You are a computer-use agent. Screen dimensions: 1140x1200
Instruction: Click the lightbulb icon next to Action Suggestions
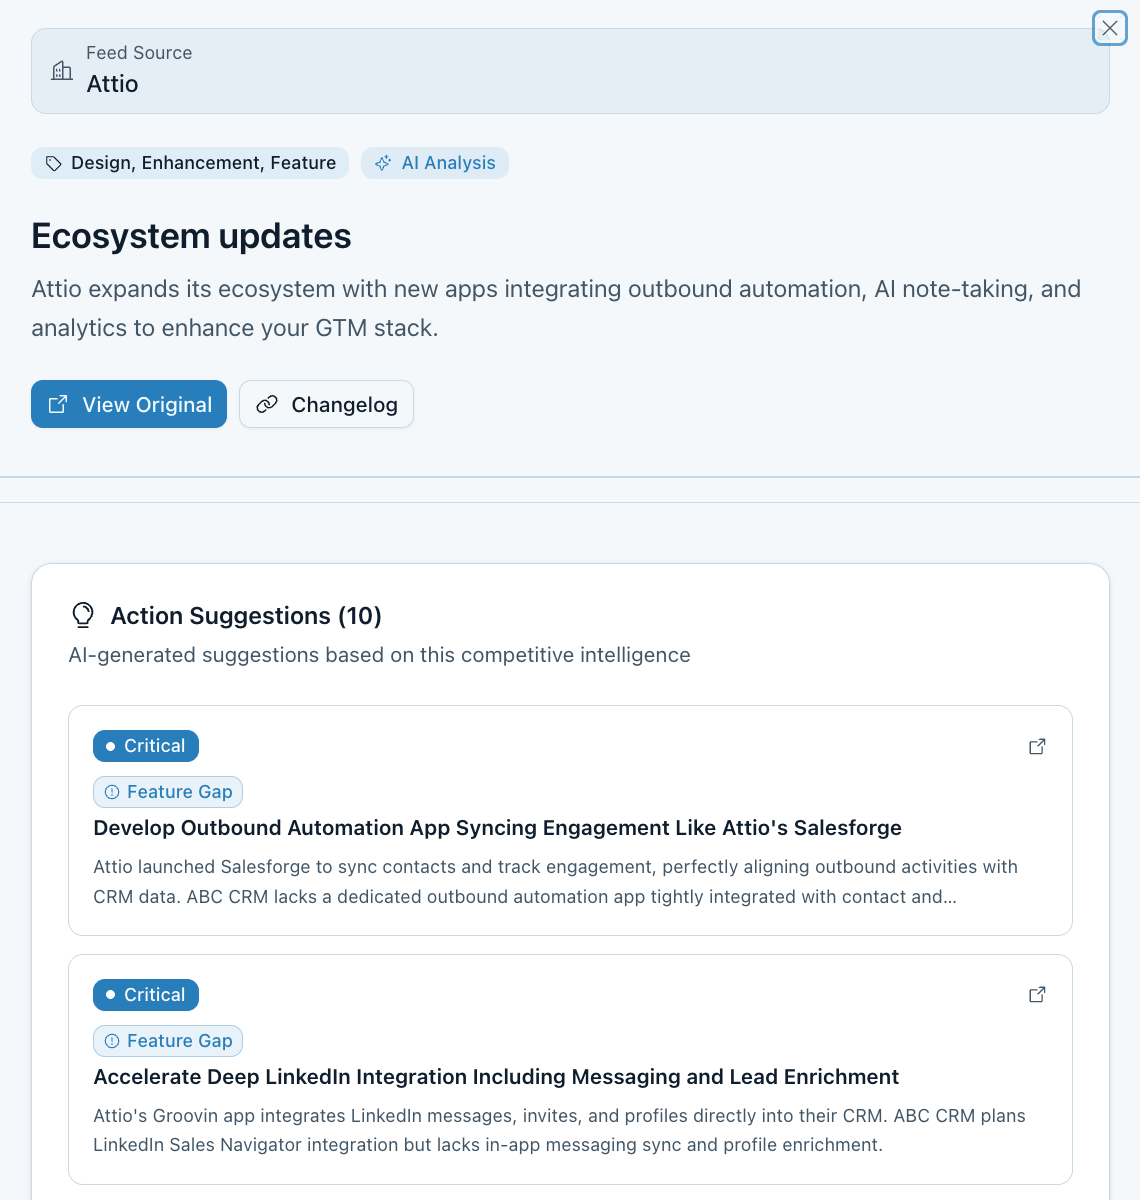click(x=83, y=615)
